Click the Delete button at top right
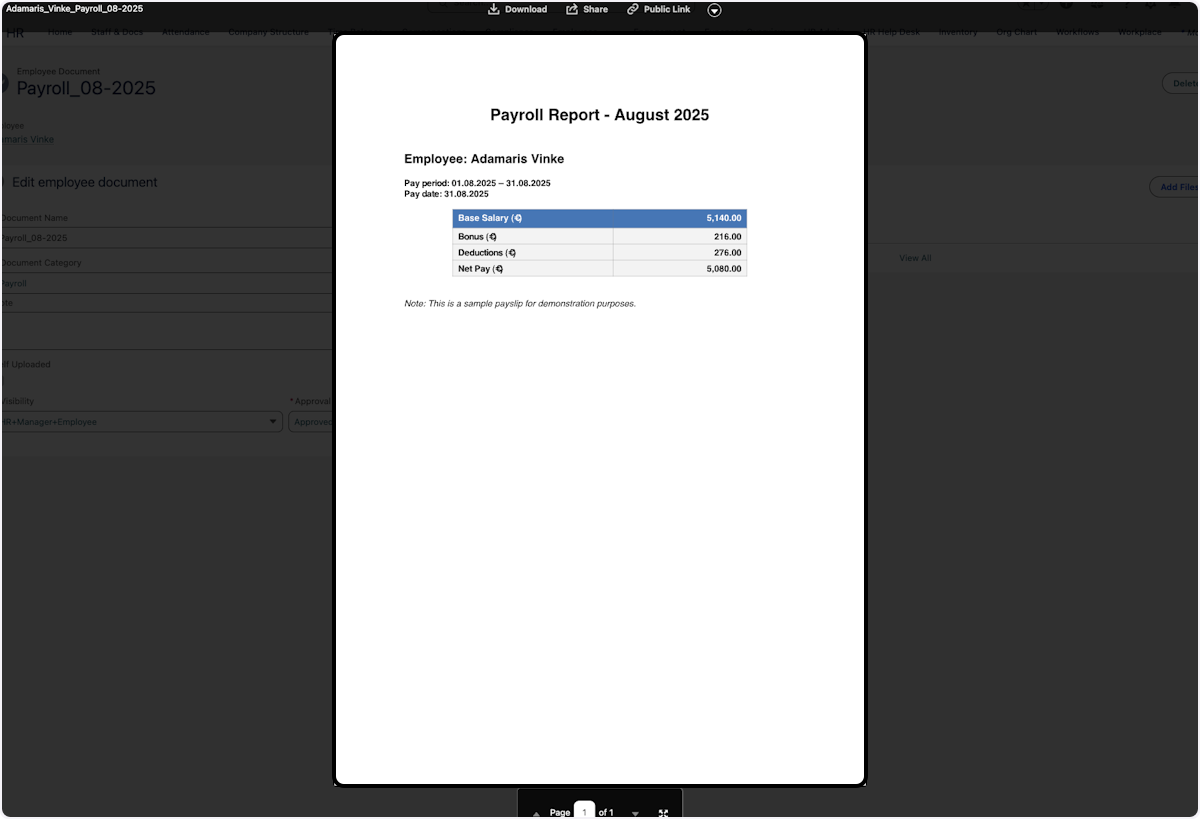This screenshot has width=1200, height=819. pos(1180,84)
